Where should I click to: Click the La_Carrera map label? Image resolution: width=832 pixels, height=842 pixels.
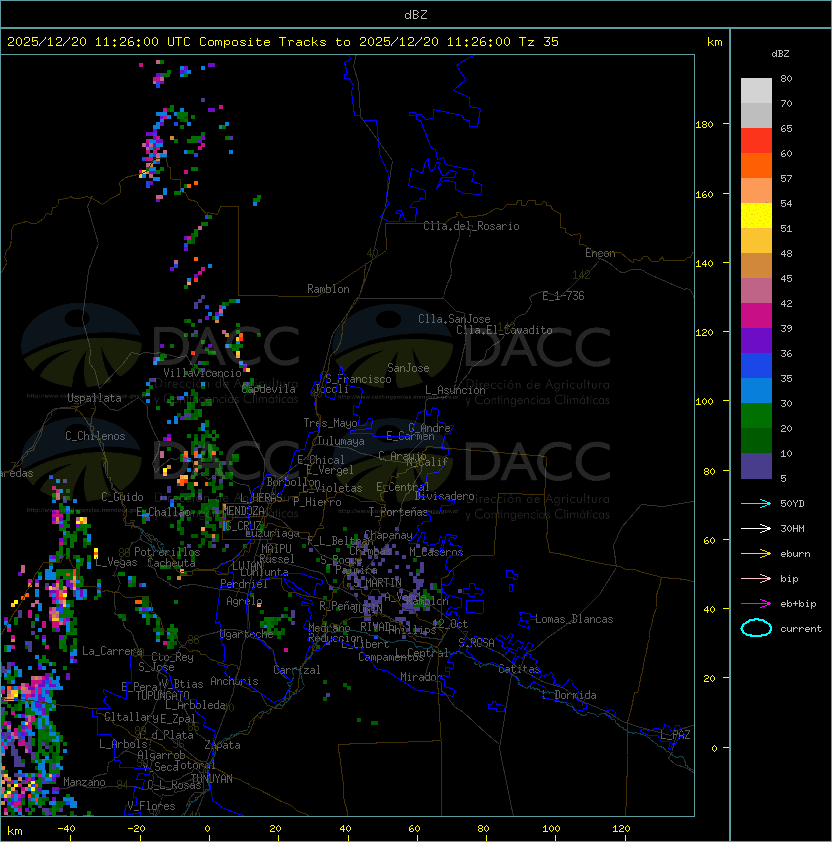pos(112,651)
